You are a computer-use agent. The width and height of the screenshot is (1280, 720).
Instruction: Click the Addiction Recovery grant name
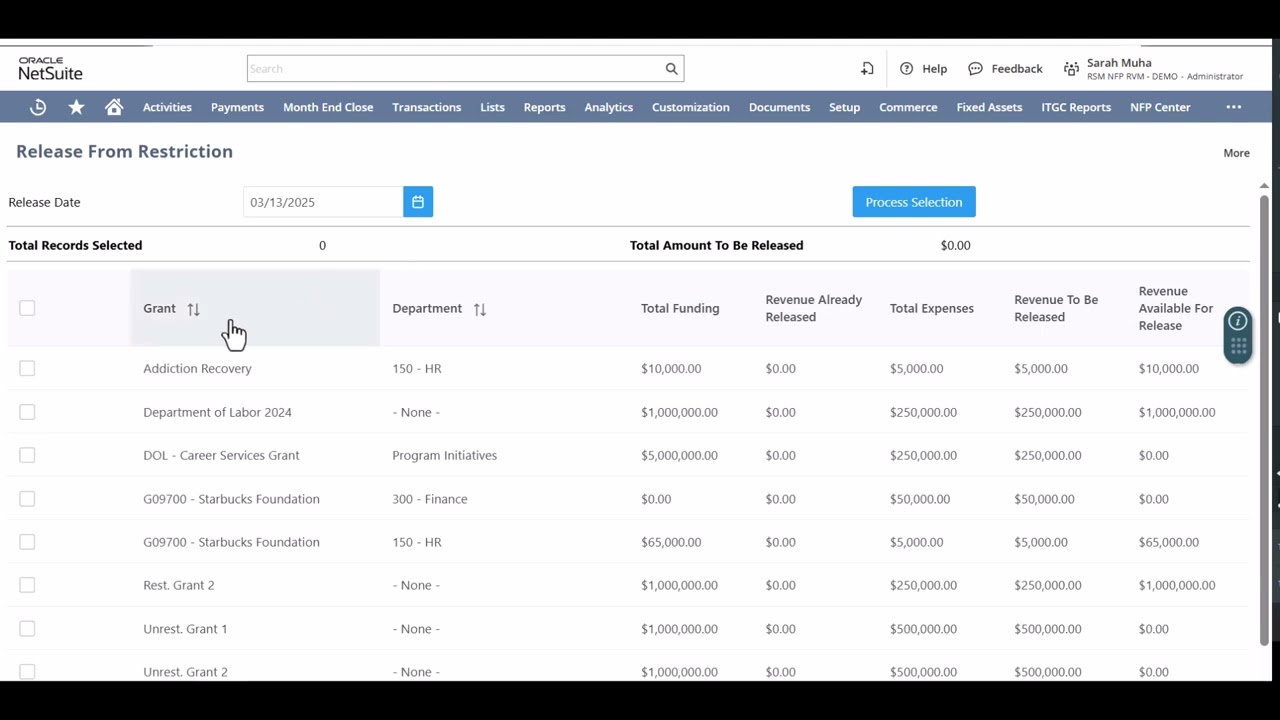pyautogui.click(x=197, y=369)
